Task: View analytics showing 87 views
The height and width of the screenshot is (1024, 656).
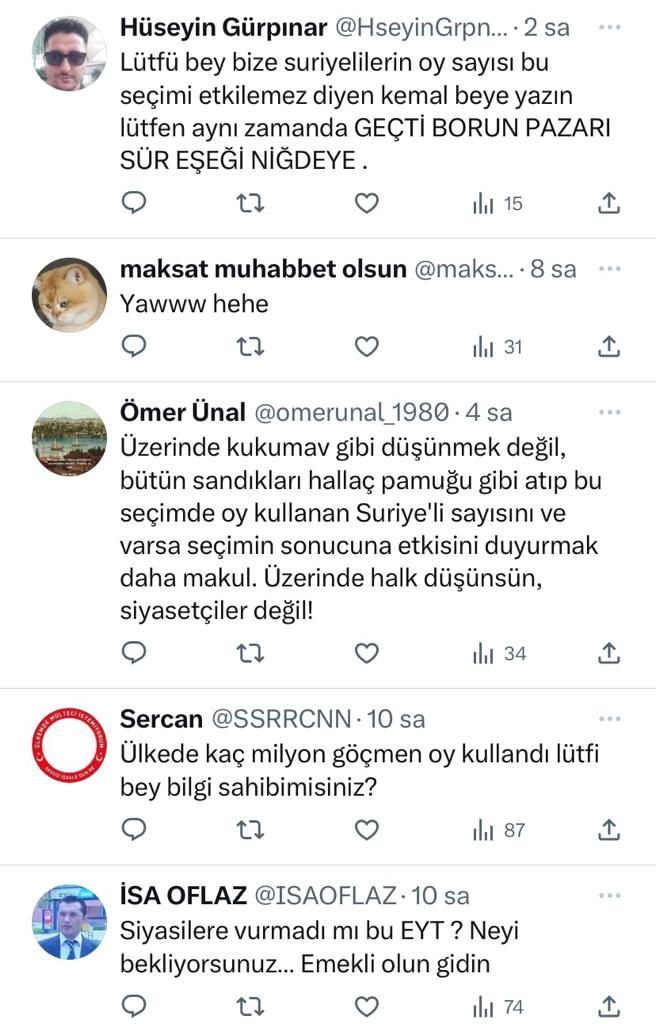Action: 498,829
